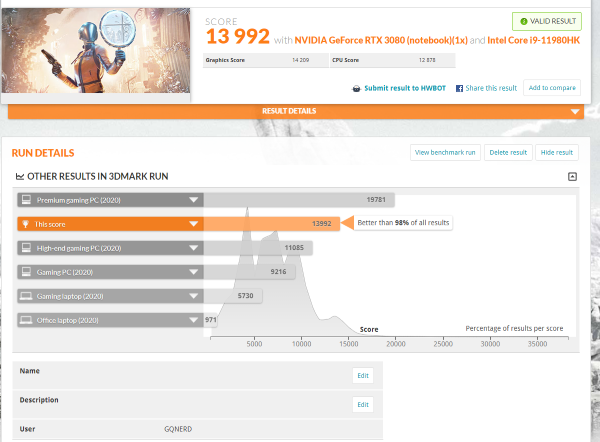Collapse the Other Results section with the corner icon

click(x=572, y=176)
